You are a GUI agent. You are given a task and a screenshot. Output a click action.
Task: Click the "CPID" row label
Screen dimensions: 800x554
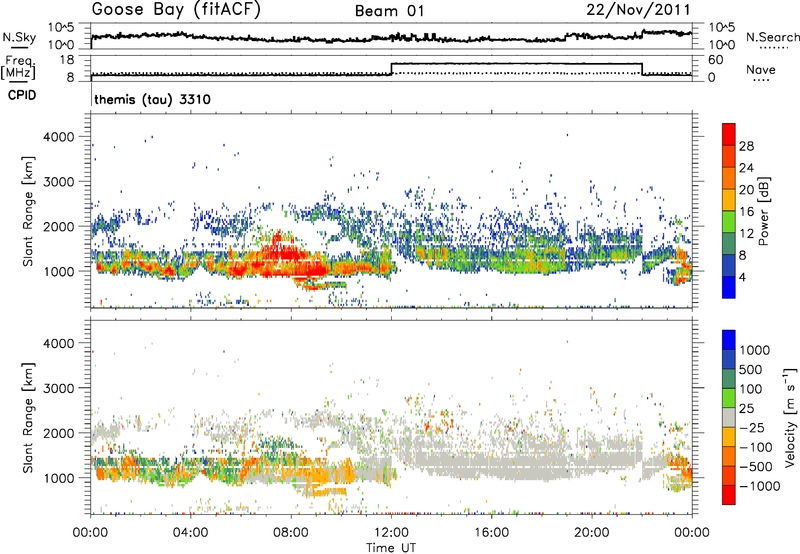point(22,95)
